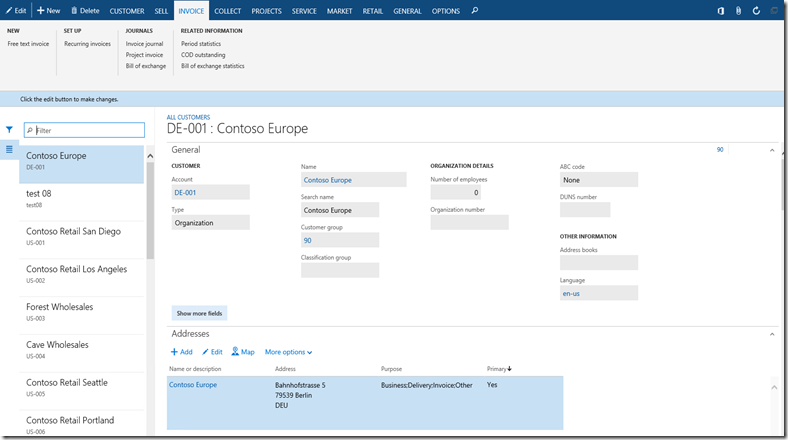Select Contoso Retail Portland customer
Screen dimensions: 788x440
(x=81, y=424)
